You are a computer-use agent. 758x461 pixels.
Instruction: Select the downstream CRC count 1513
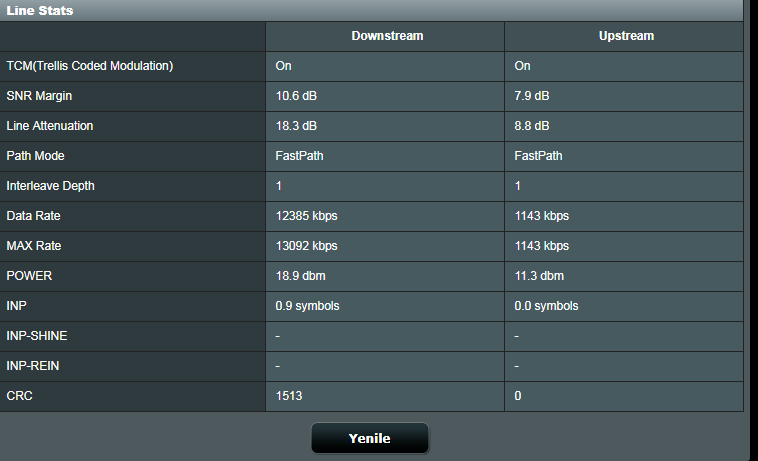pos(289,396)
